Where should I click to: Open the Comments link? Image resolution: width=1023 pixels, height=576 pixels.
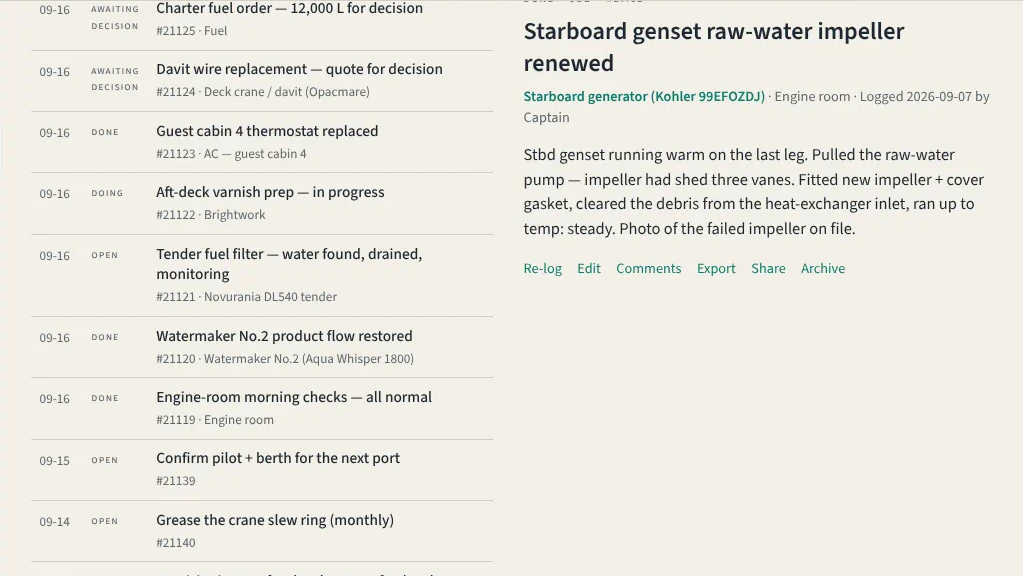(x=649, y=269)
